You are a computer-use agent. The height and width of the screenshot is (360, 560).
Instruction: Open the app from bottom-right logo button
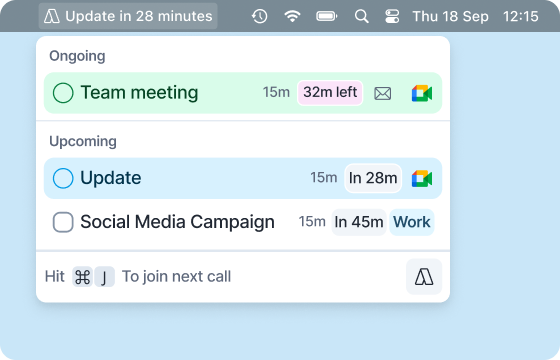point(424,277)
